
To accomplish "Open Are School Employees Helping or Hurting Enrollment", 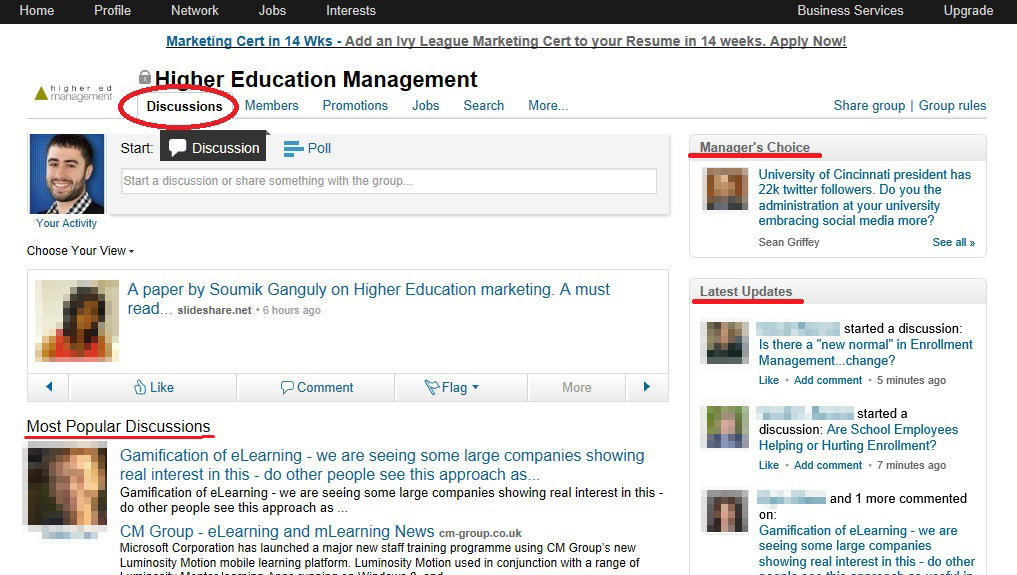I will click(x=859, y=438).
